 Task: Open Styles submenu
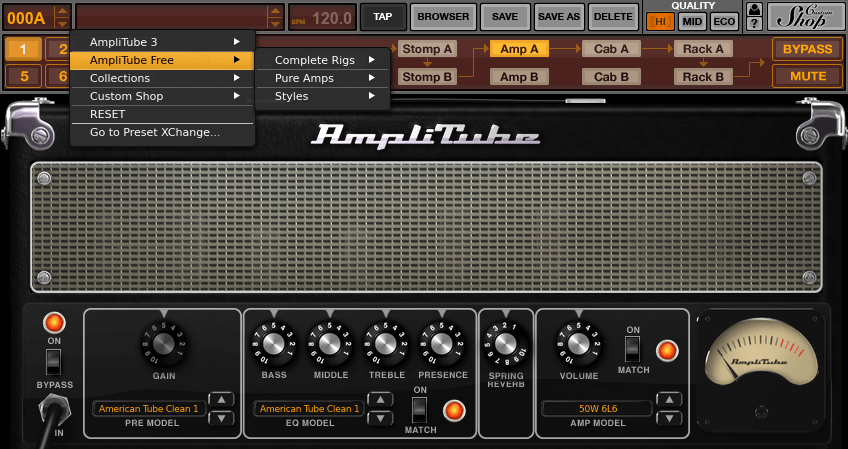[x=323, y=96]
